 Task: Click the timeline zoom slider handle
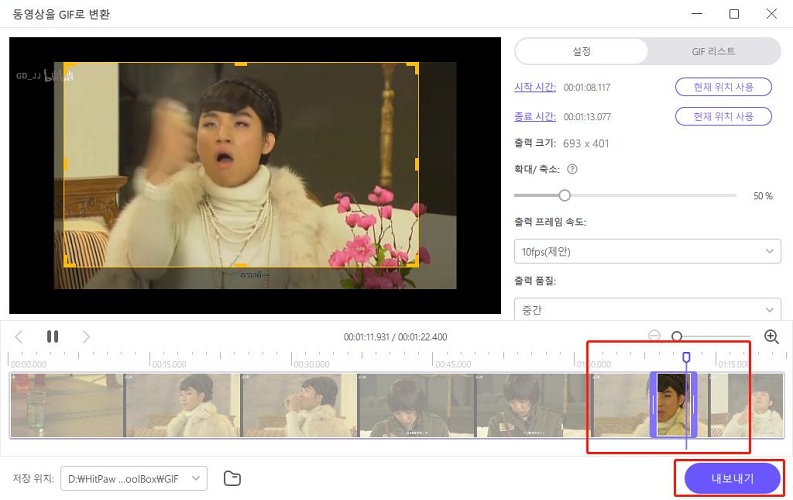(x=677, y=337)
